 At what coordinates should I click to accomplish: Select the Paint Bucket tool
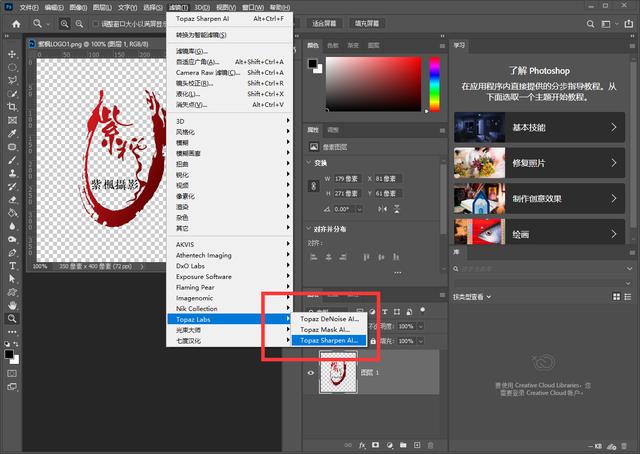(x=12, y=213)
